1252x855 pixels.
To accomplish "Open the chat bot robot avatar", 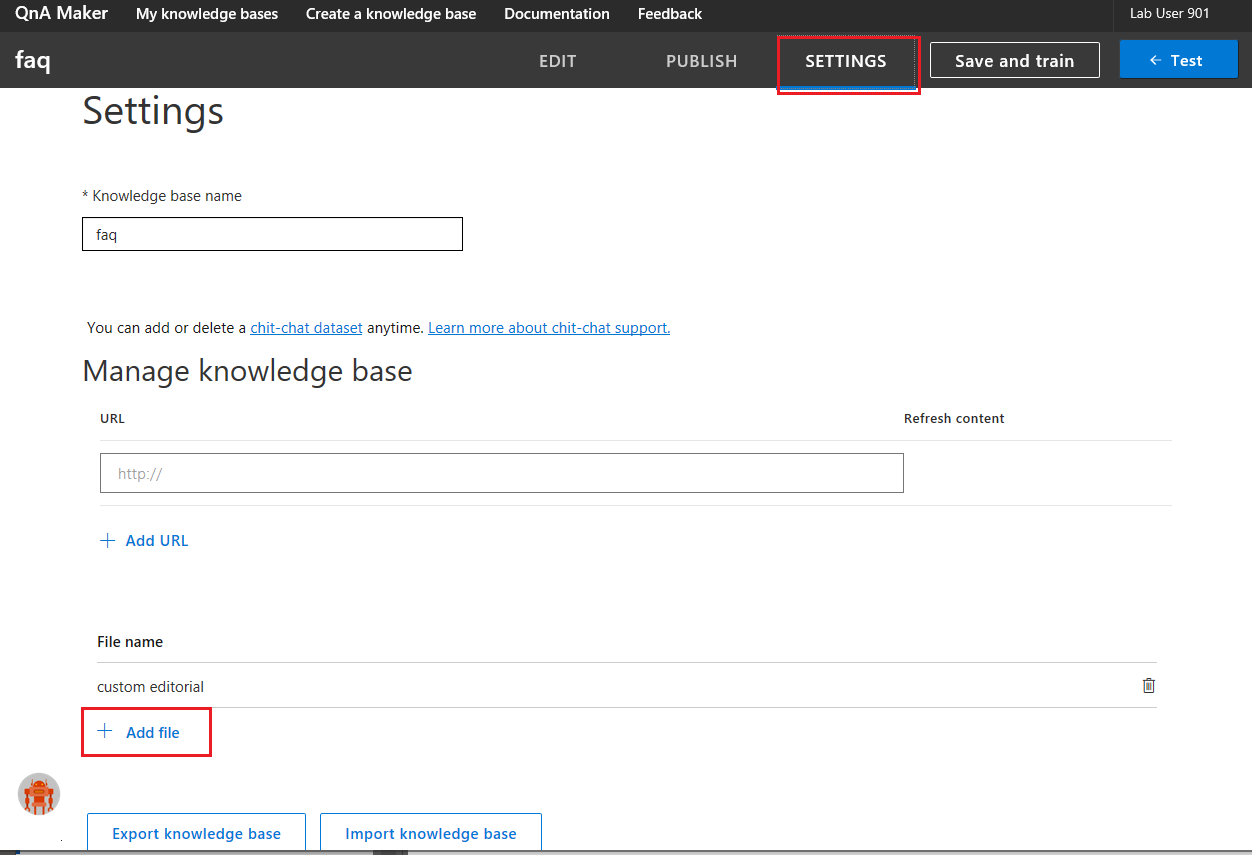I will pyautogui.click(x=39, y=794).
